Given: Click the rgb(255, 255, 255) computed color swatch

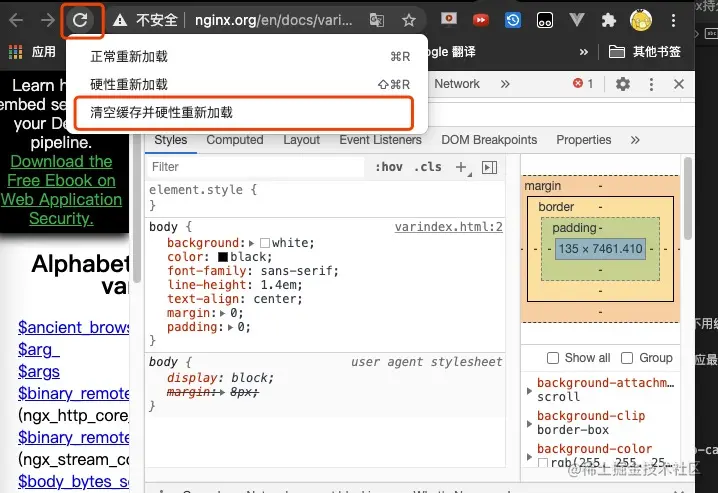Looking at the screenshot, I should pos(543,463).
